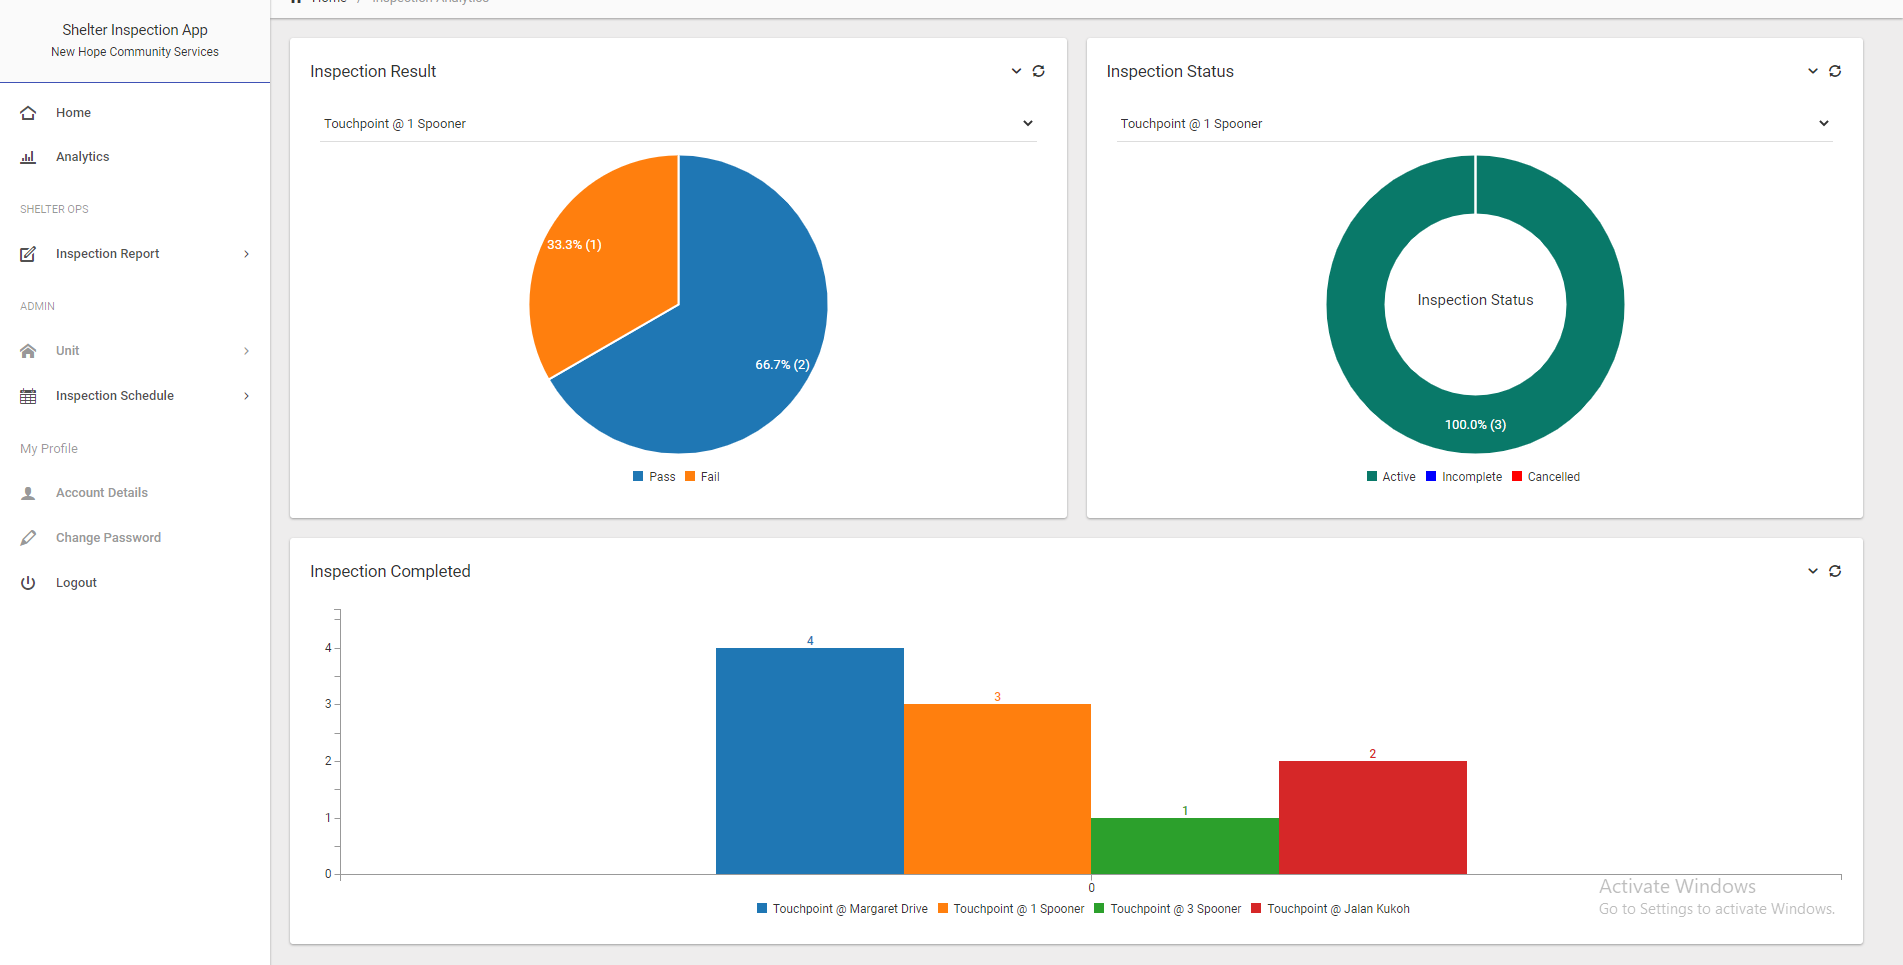Image resolution: width=1903 pixels, height=965 pixels.
Task: Refresh the Inspection Completed card
Action: [x=1835, y=571]
